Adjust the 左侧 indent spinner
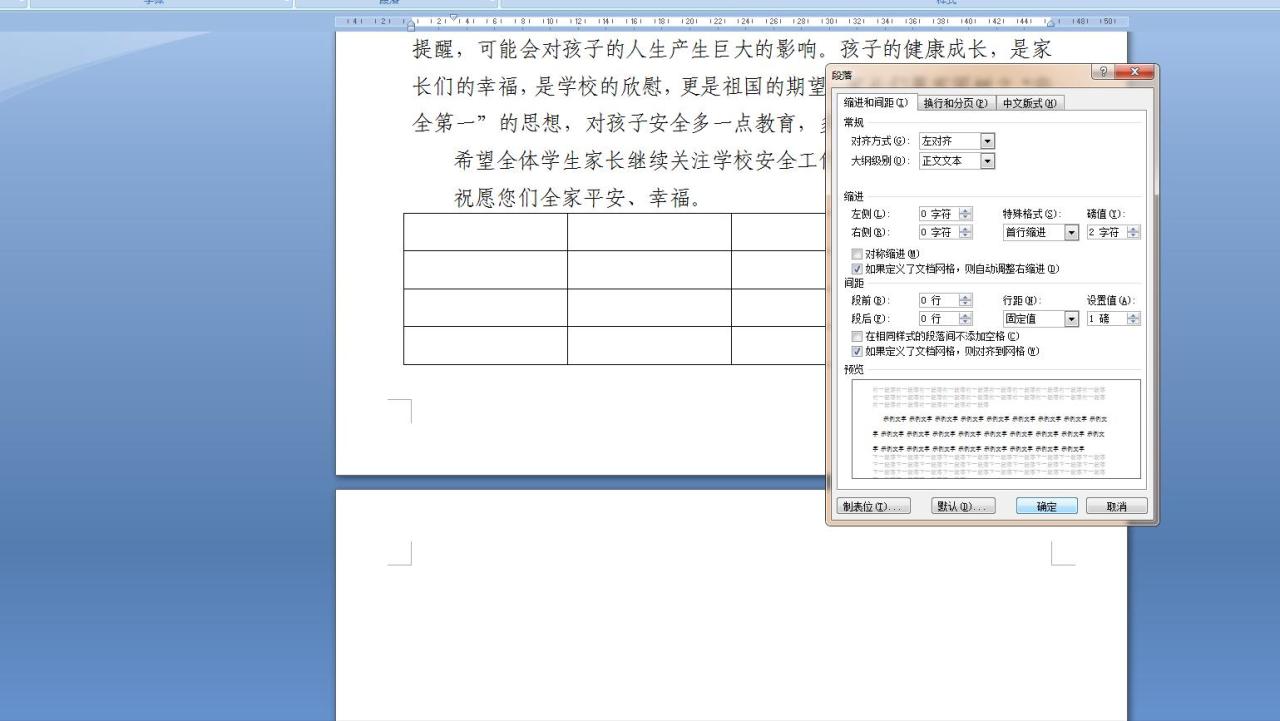This screenshot has width=1280, height=721. coord(965,214)
